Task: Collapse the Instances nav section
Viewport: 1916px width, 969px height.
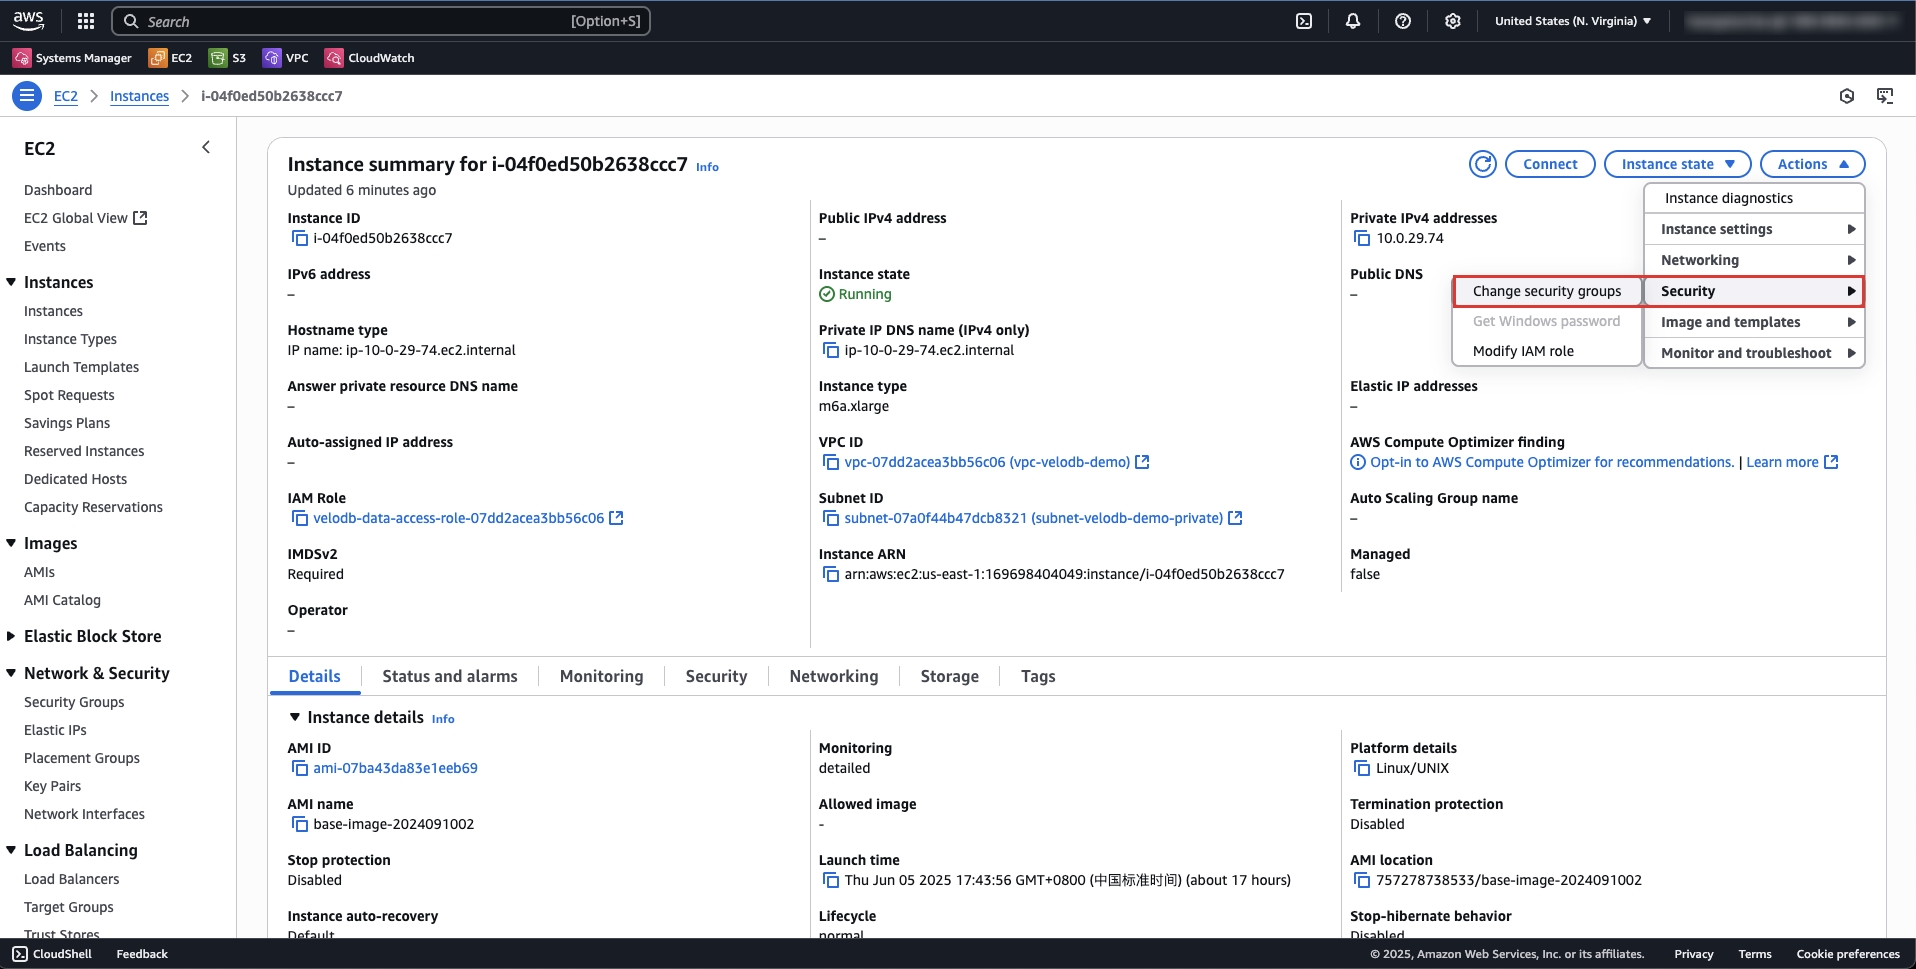Action: point(12,282)
